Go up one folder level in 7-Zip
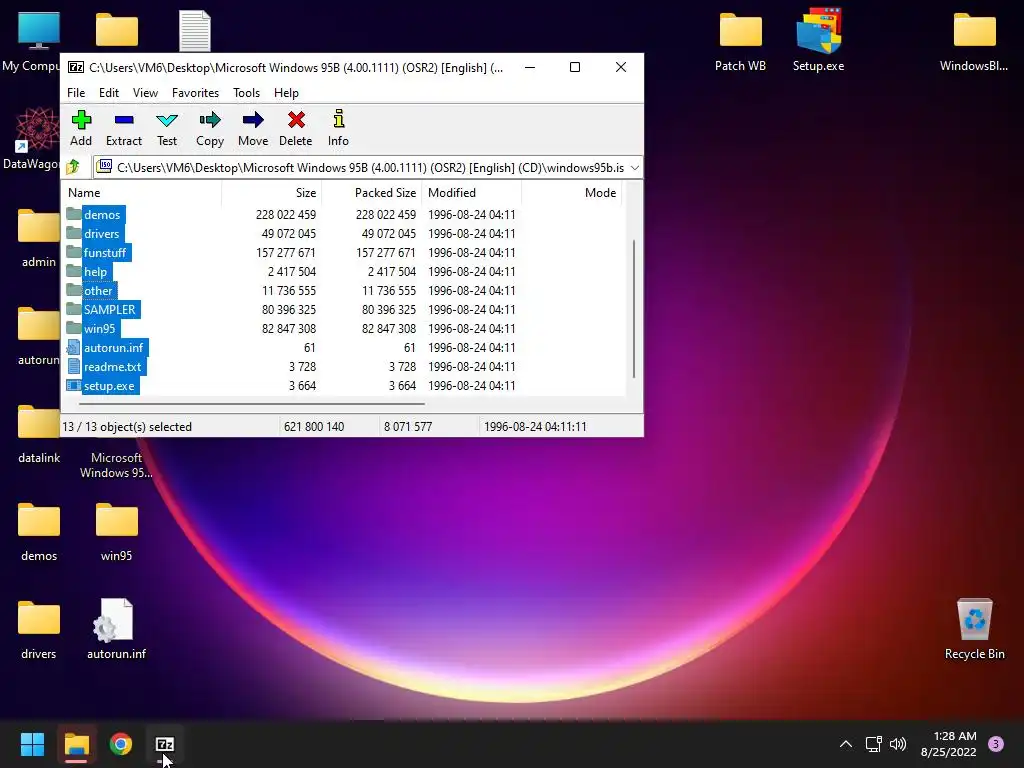This screenshot has width=1024, height=768. click(x=73, y=167)
